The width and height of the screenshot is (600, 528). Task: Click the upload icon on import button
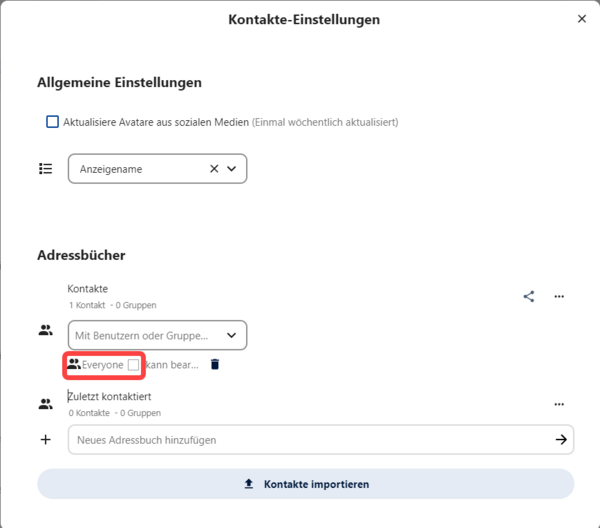point(249,484)
